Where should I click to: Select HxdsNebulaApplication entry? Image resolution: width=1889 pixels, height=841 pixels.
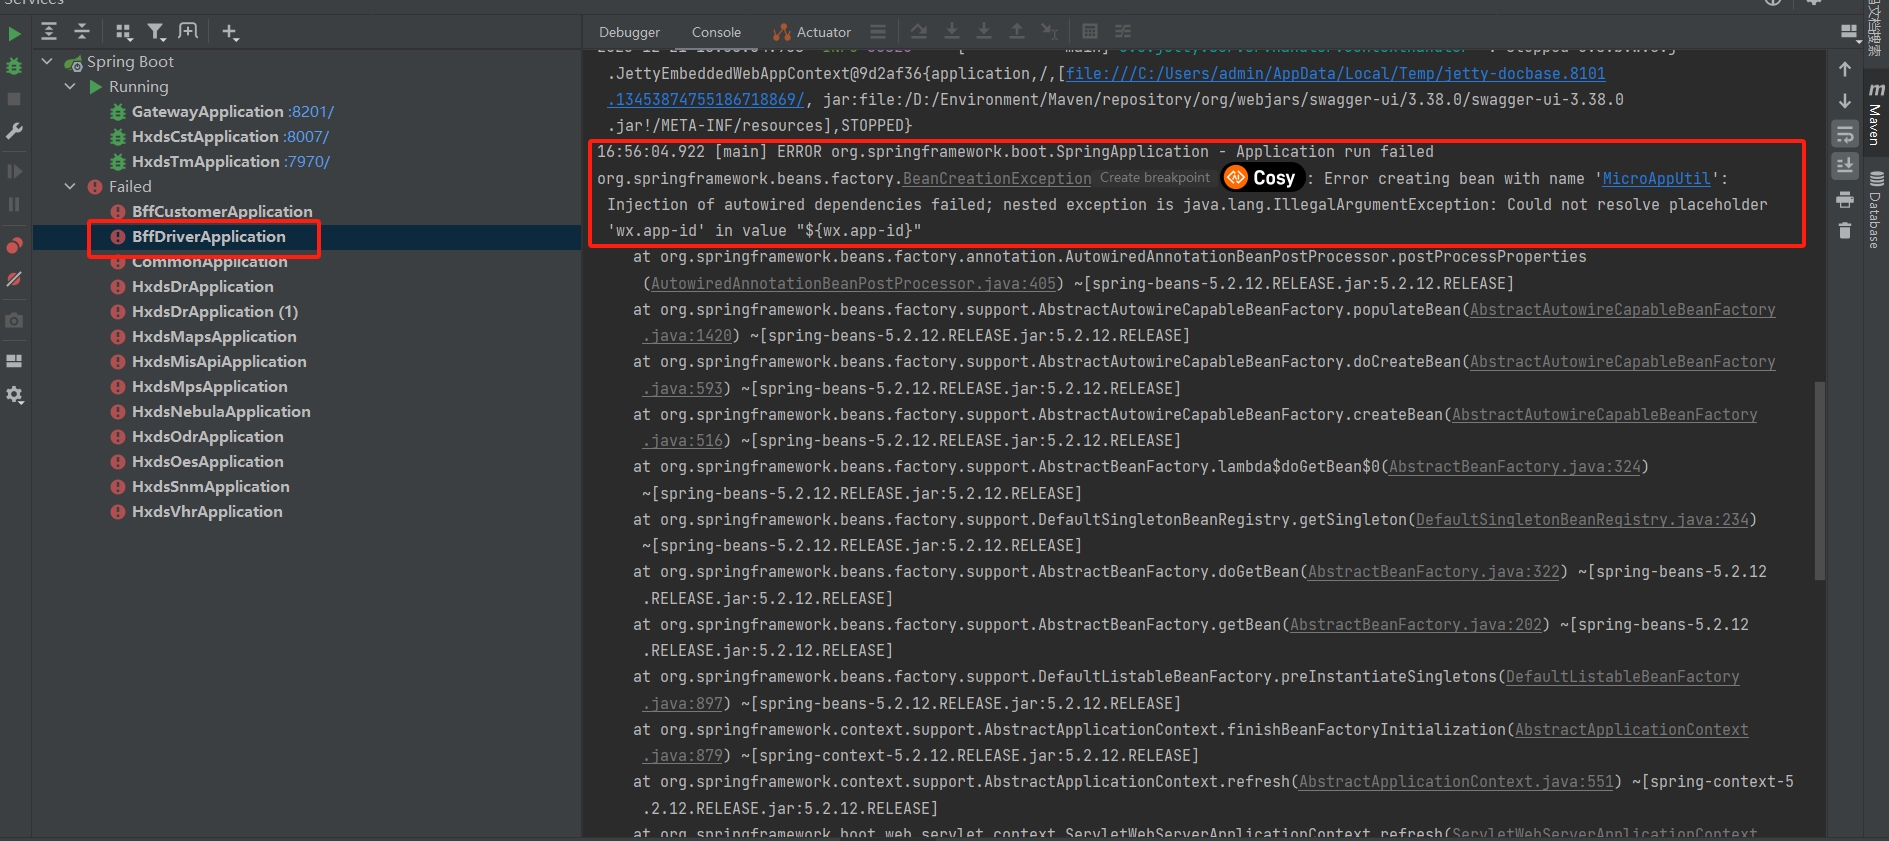point(221,411)
